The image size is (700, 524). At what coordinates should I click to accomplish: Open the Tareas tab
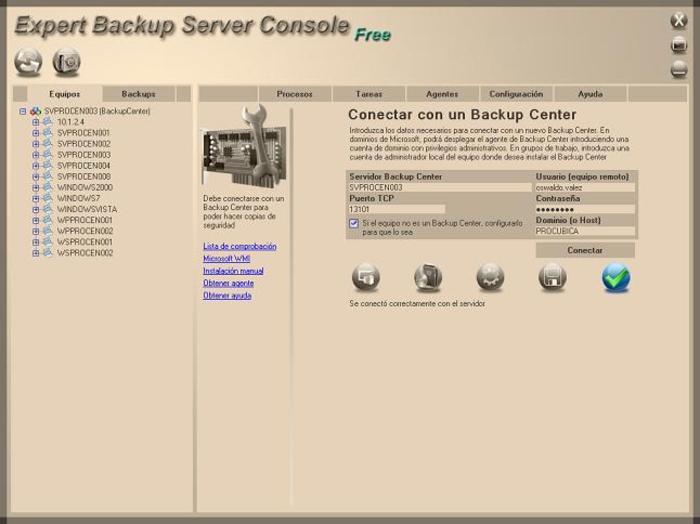(x=369, y=94)
